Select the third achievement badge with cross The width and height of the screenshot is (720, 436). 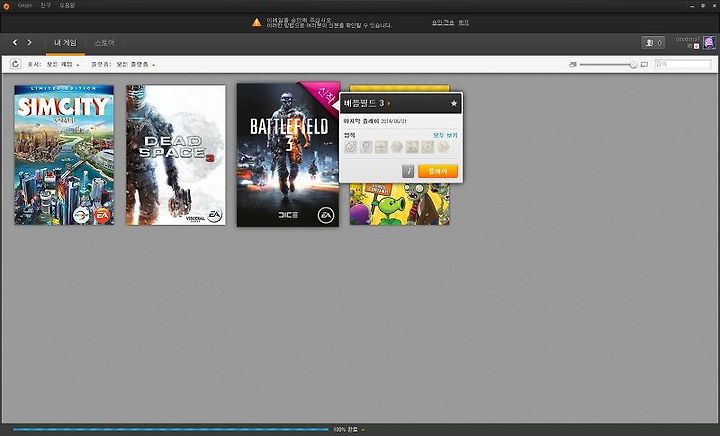[x=382, y=147]
